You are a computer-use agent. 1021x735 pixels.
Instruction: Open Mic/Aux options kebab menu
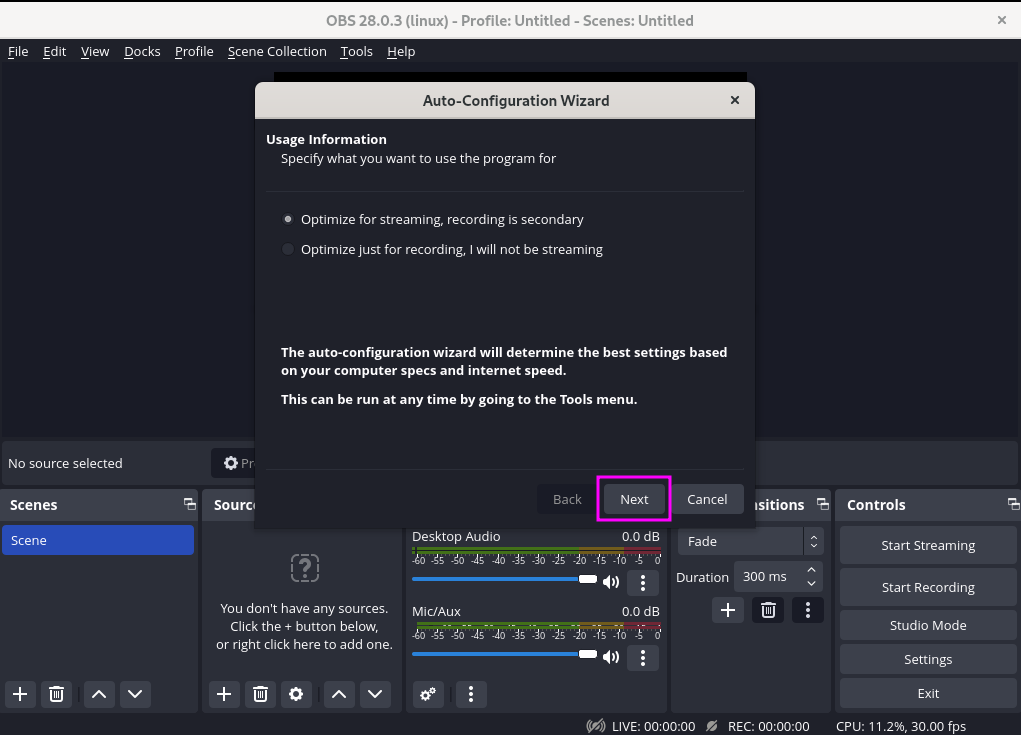click(x=643, y=657)
